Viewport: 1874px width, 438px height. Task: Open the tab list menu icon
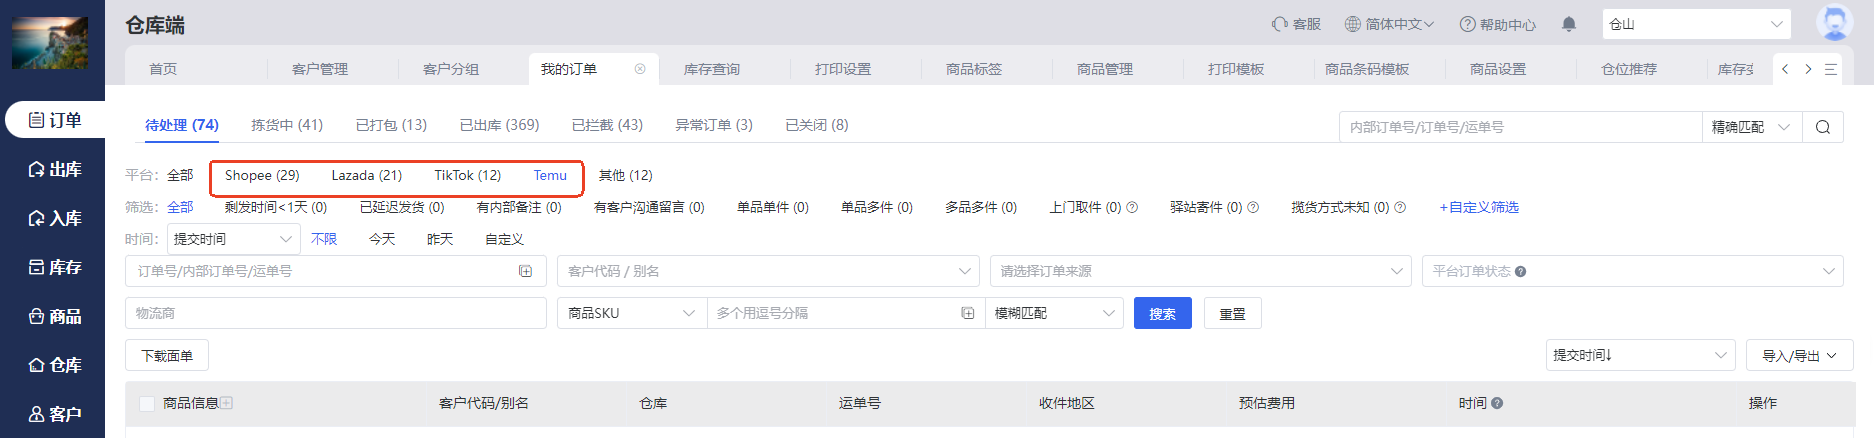1831,69
